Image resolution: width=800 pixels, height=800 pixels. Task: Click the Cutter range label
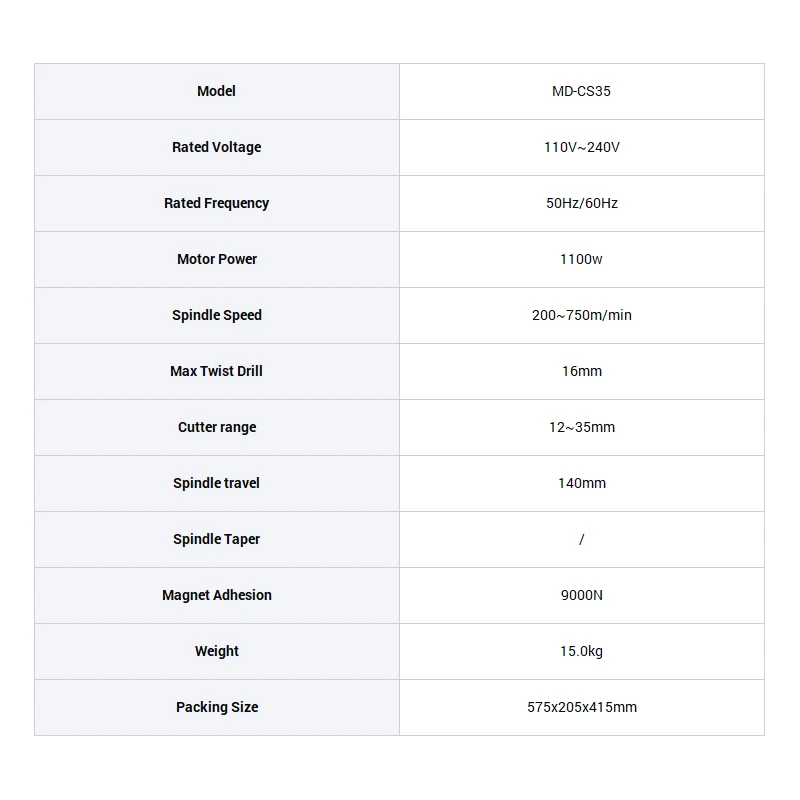pyautogui.click(x=216, y=427)
